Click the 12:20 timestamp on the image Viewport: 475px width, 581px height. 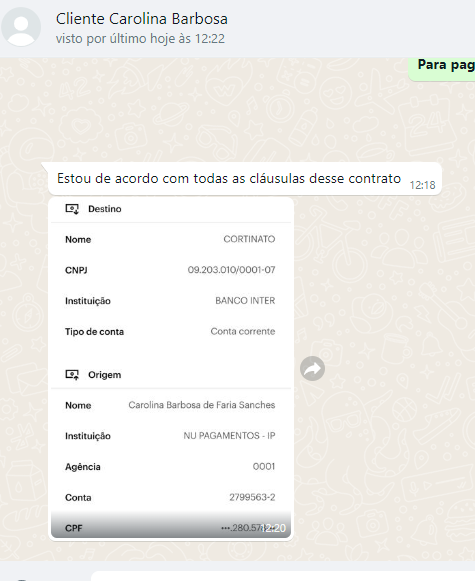click(x=275, y=528)
